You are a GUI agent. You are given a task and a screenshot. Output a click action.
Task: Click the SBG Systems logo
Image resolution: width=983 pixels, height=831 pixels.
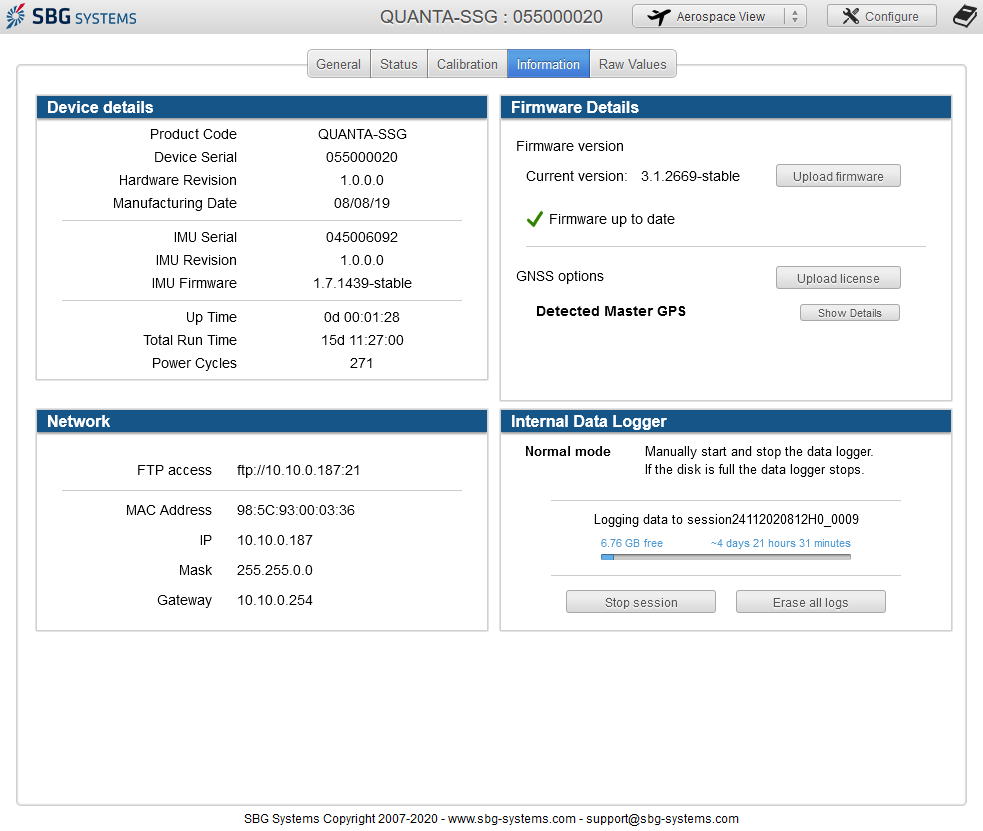[71, 16]
